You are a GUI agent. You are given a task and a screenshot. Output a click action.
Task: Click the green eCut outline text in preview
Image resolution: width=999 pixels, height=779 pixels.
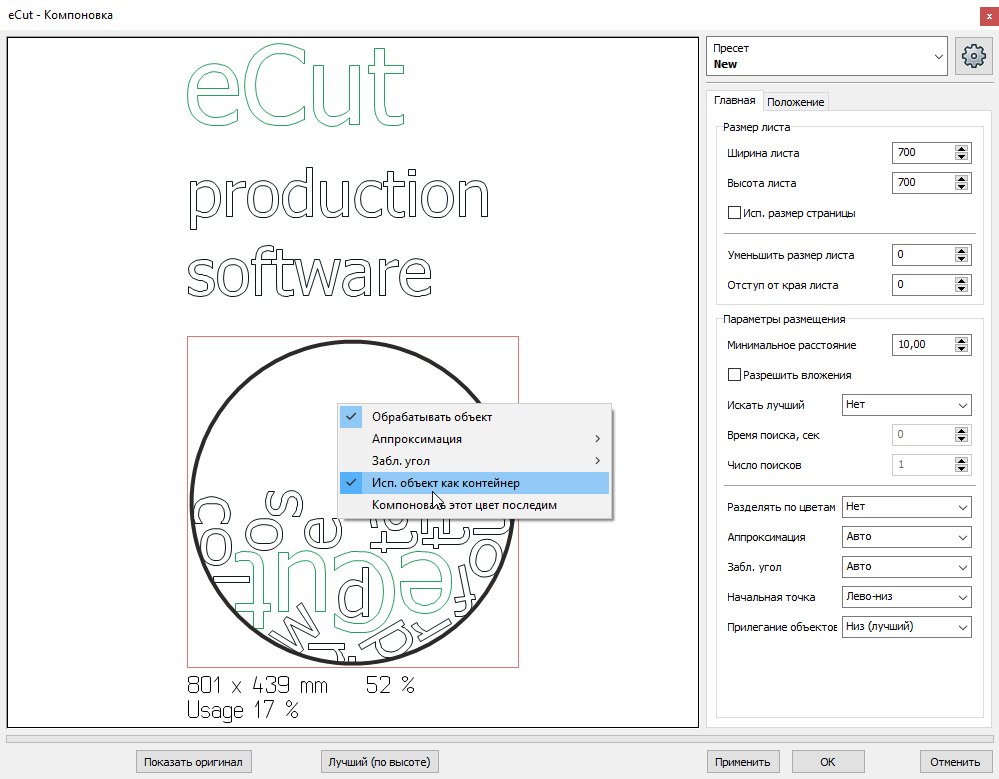tap(296, 85)
